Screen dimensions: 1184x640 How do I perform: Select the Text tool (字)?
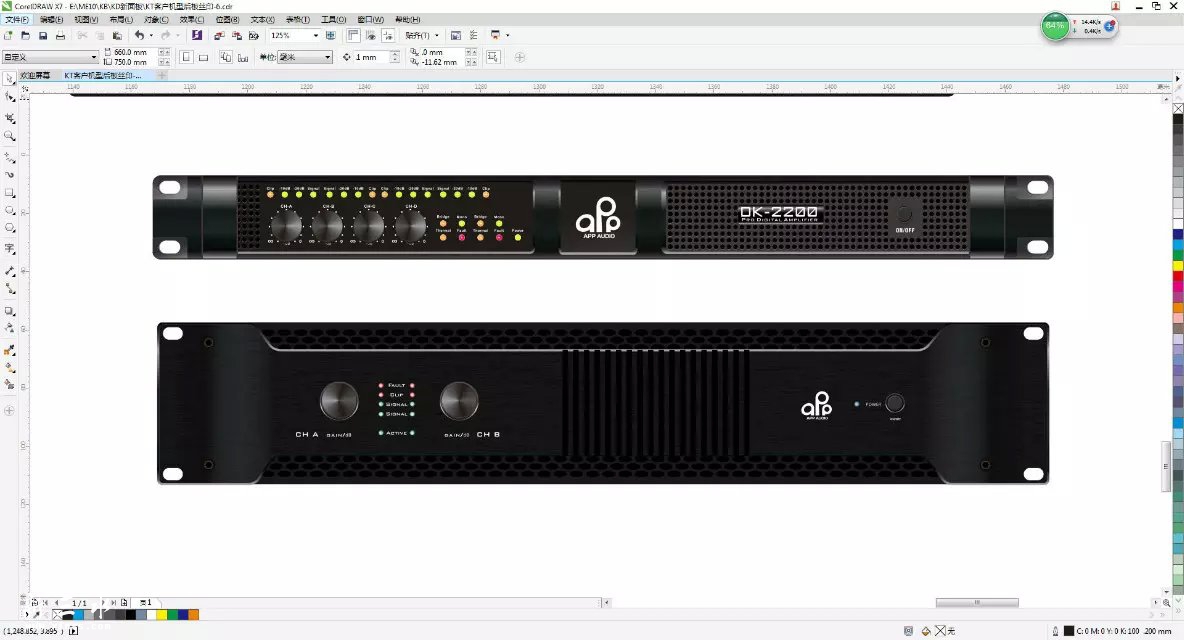pyautogui.click(x=10, y=248)
